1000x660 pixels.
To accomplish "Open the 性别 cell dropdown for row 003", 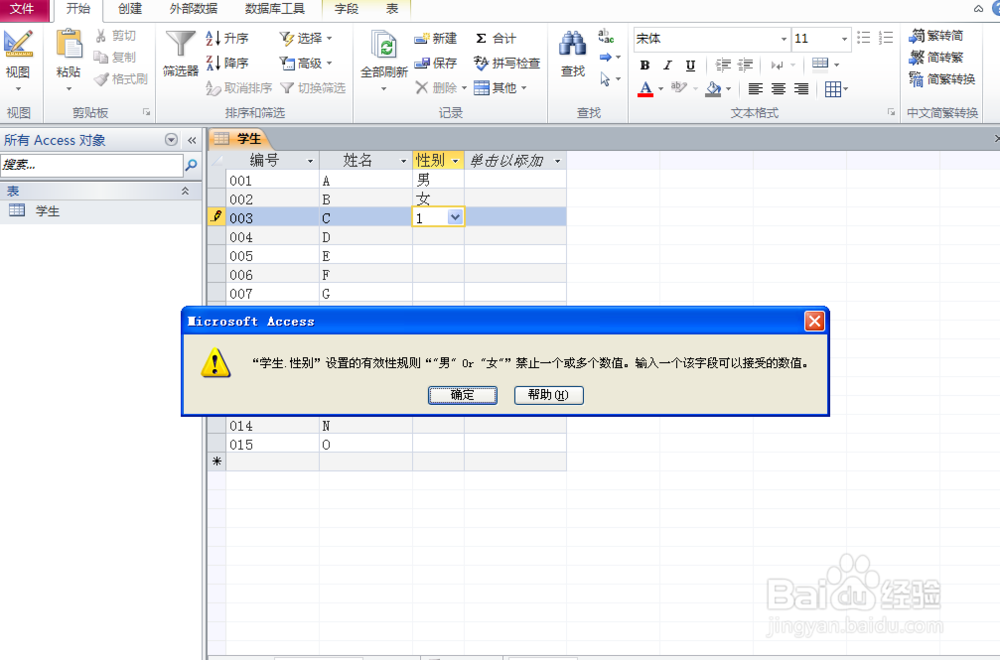I will point(455,217).
